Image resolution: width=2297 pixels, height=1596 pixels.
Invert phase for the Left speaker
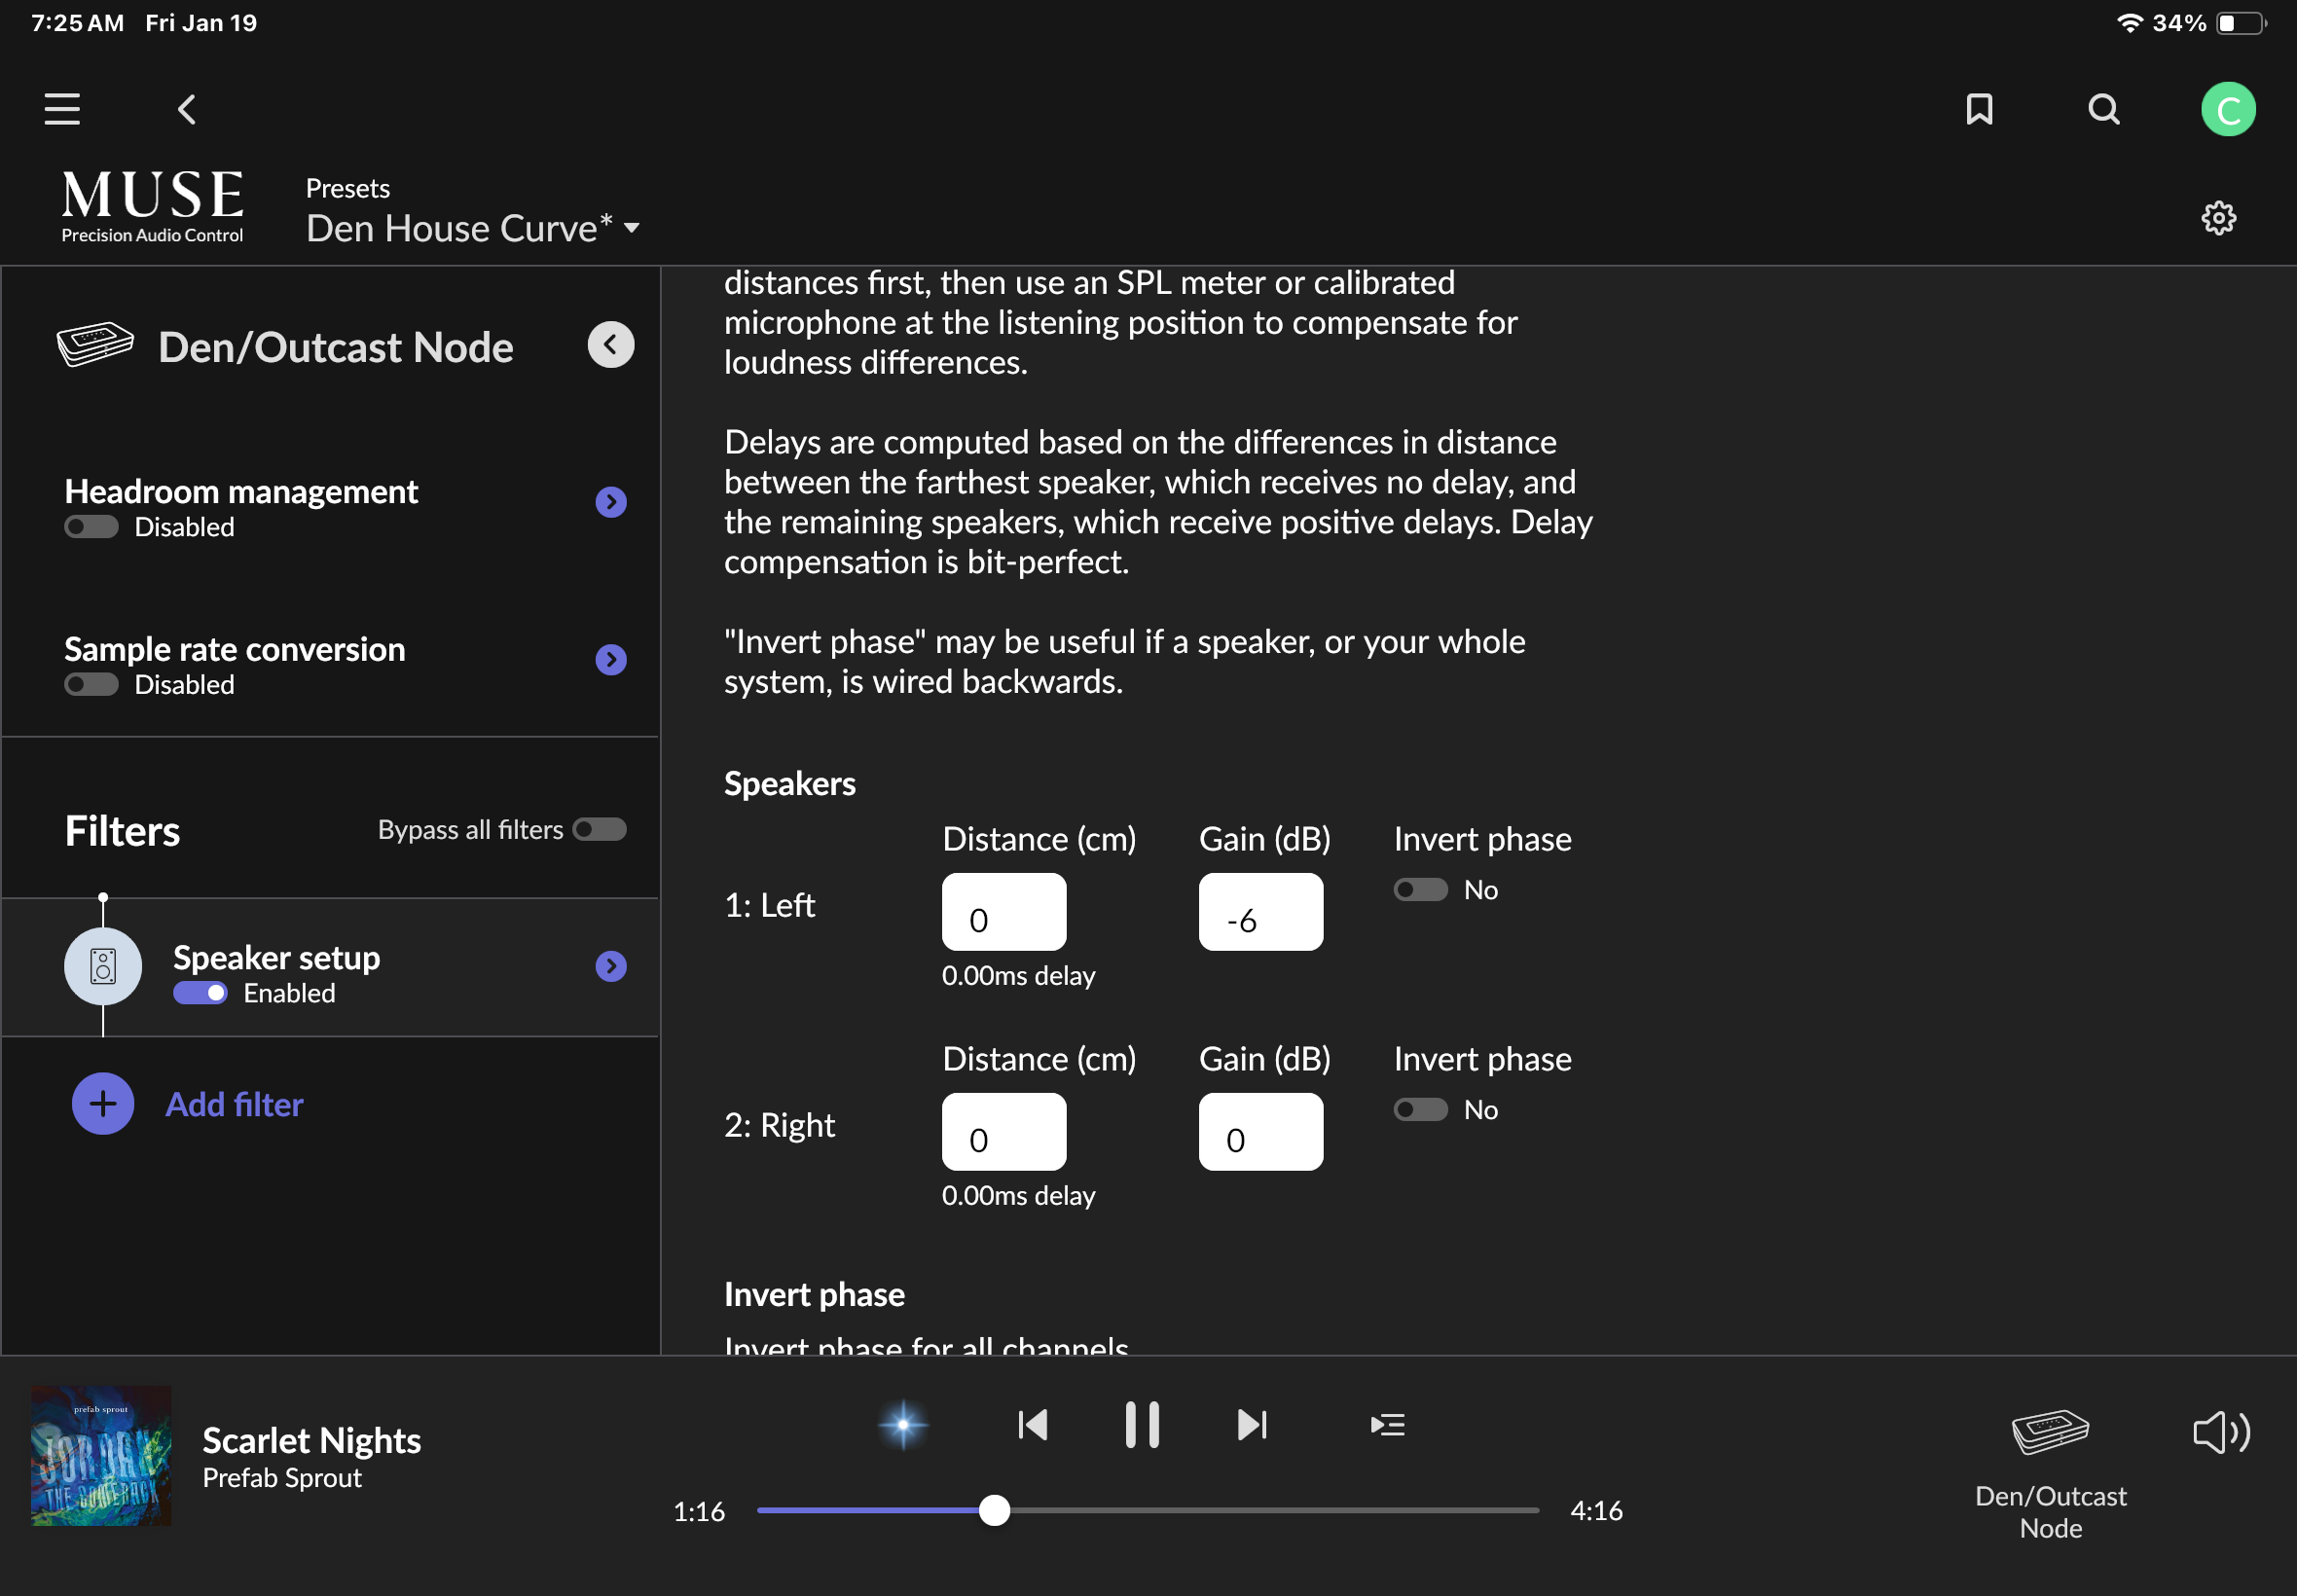(1420, 890)
